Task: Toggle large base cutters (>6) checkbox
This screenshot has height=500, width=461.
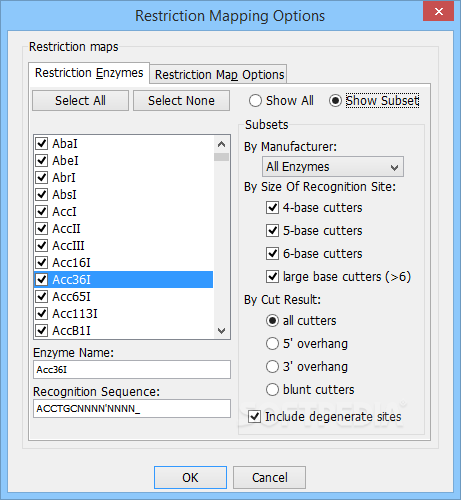Action: 272,277
